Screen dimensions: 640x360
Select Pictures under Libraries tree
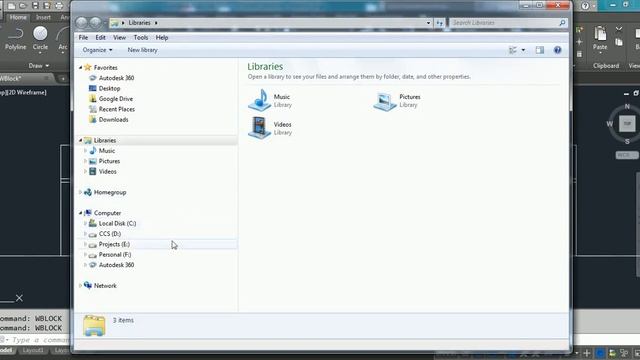(109, 161)
